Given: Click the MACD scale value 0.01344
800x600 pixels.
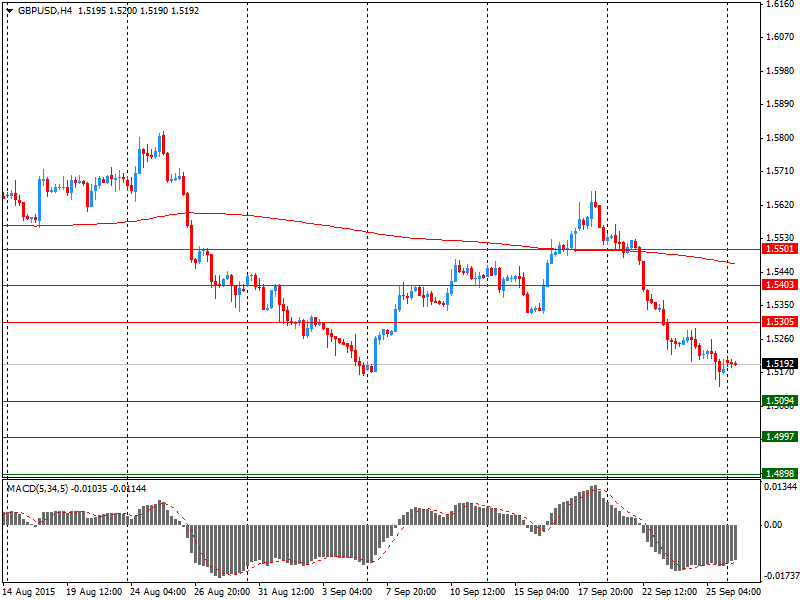Looking at the screenshot, I should [781, 487].
